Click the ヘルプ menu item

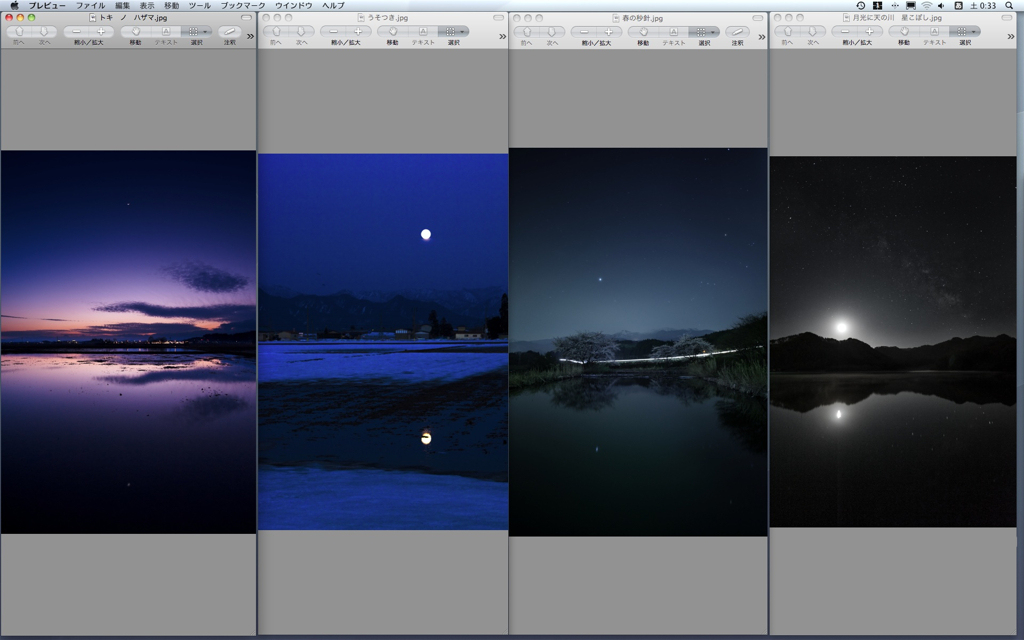pos(333,6)
